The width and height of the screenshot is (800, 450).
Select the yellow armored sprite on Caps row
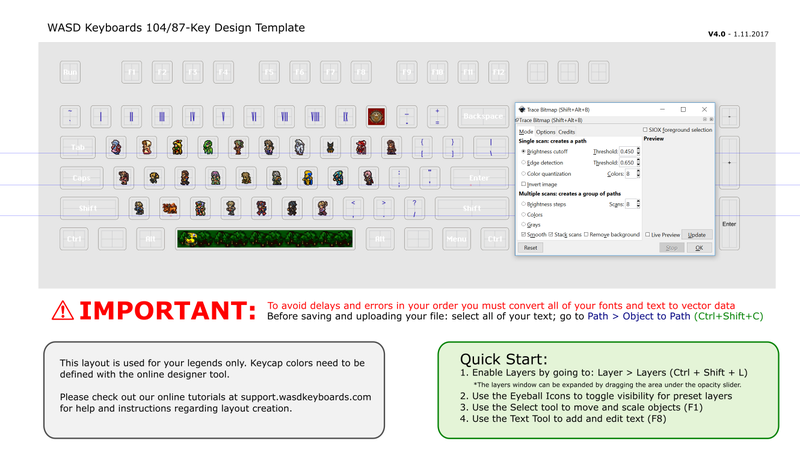pos(308,178)
